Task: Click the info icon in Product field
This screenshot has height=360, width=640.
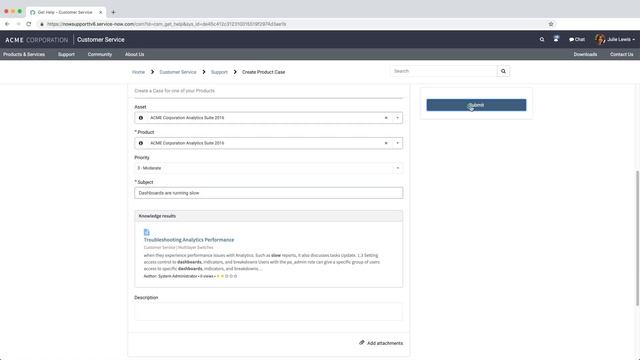Action: (x=141, y=143)
